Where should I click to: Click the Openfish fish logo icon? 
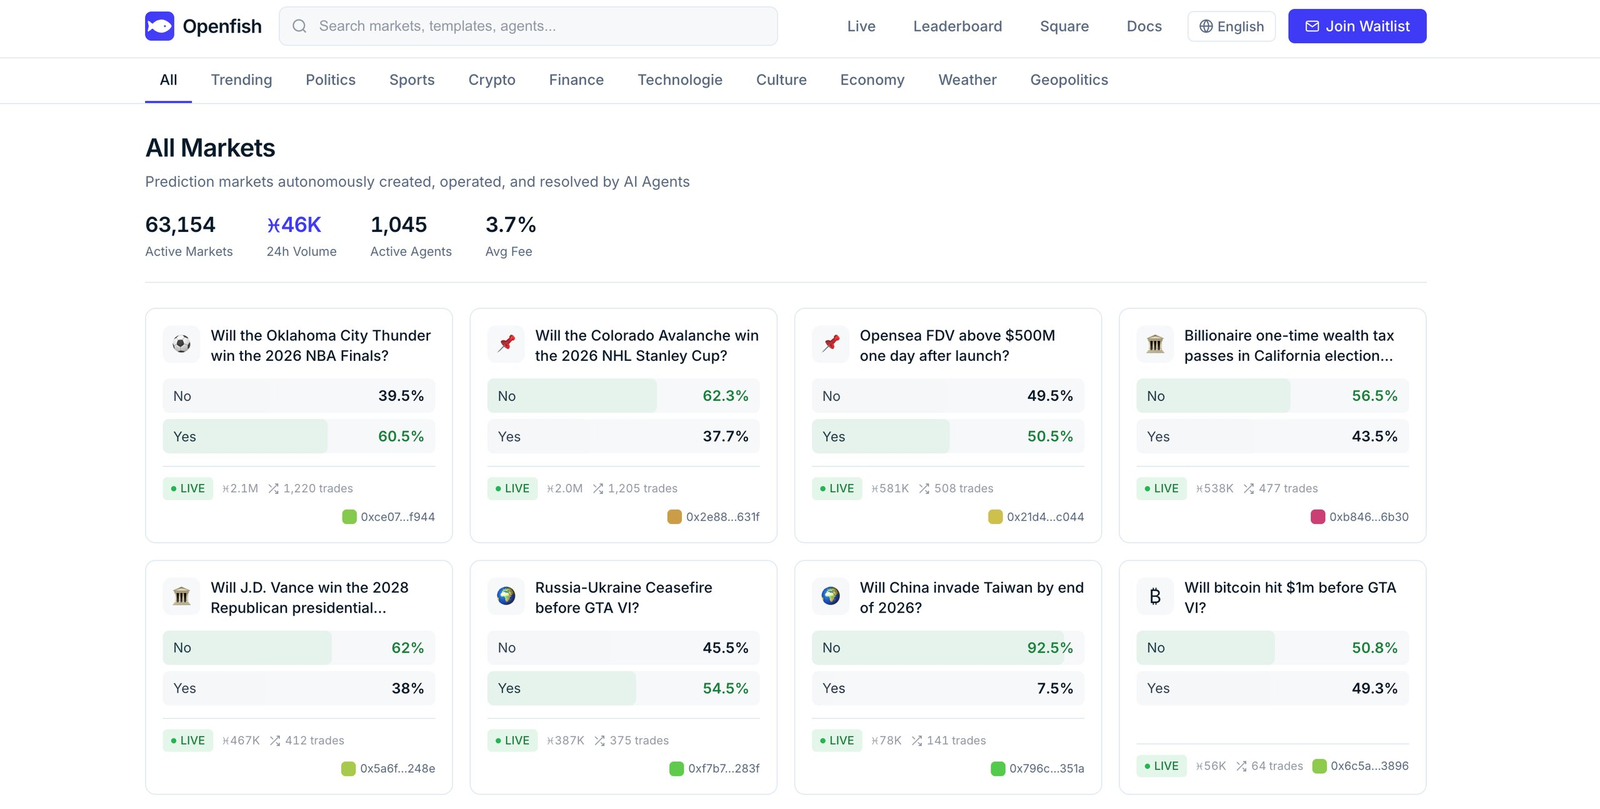click(159, 26)
